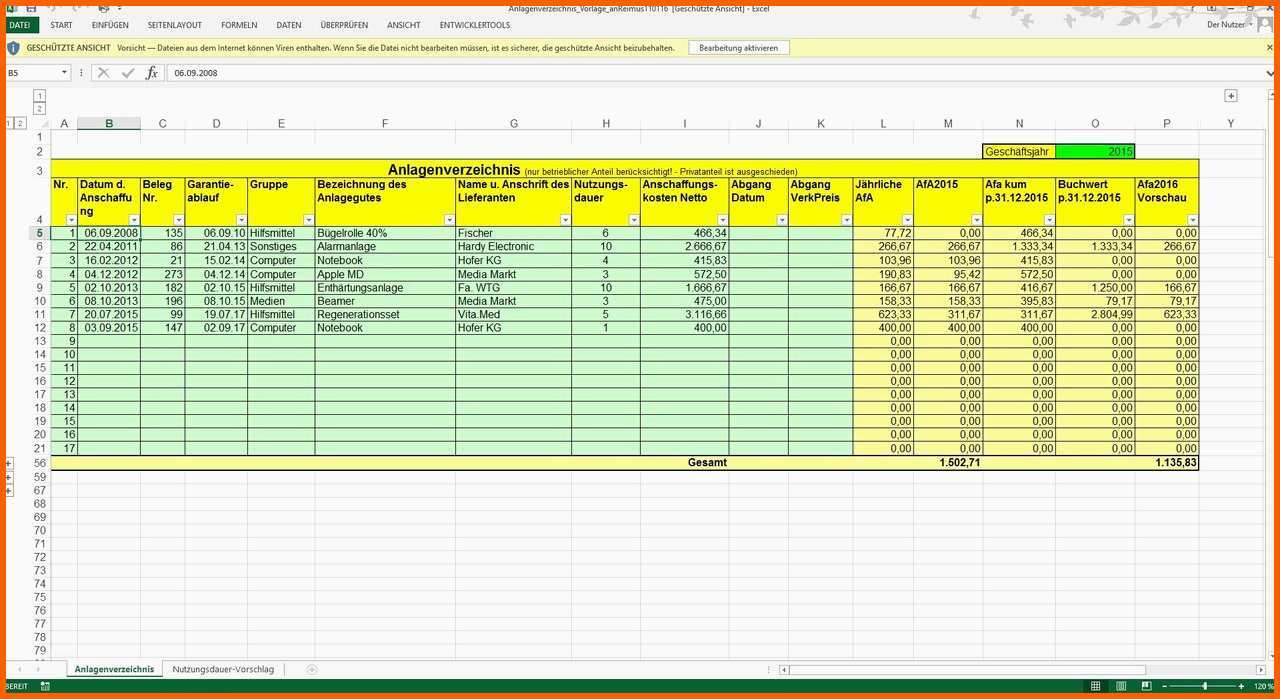The image size is (1280, 699).
Task: Open the Gruppe column filter dropdown
Action: (x=308, y=219)
